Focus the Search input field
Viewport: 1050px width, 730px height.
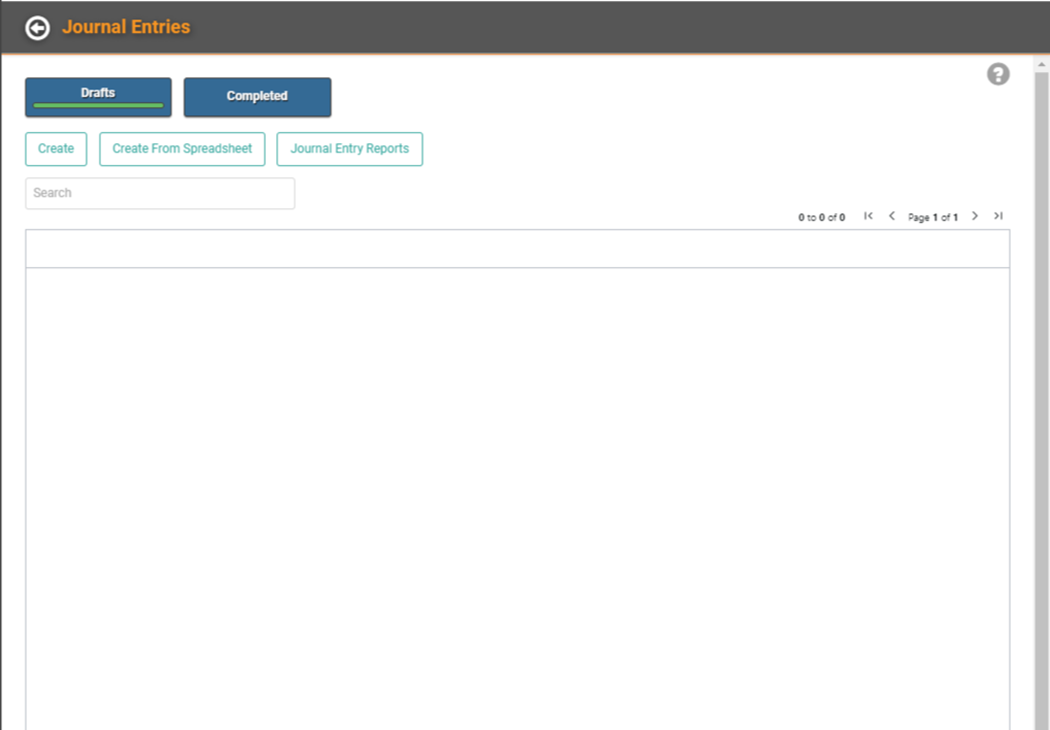point(160,193)
